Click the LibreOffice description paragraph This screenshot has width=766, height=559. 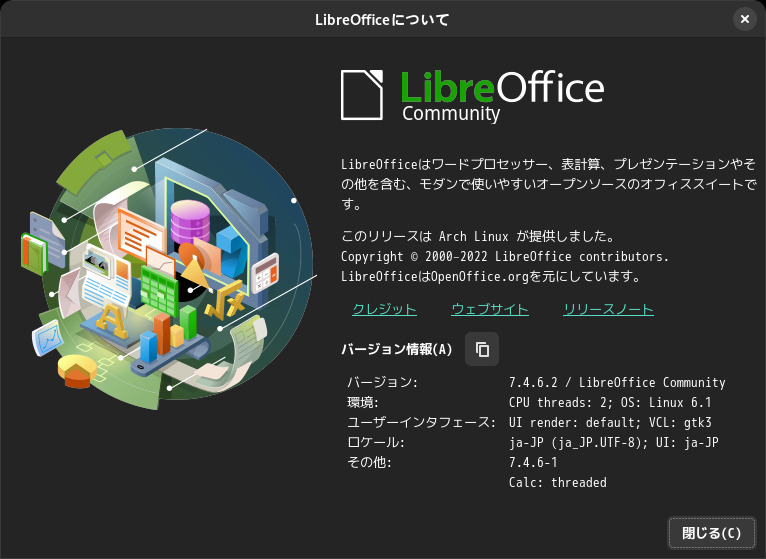pyautogui.click(x=549, y=184)
